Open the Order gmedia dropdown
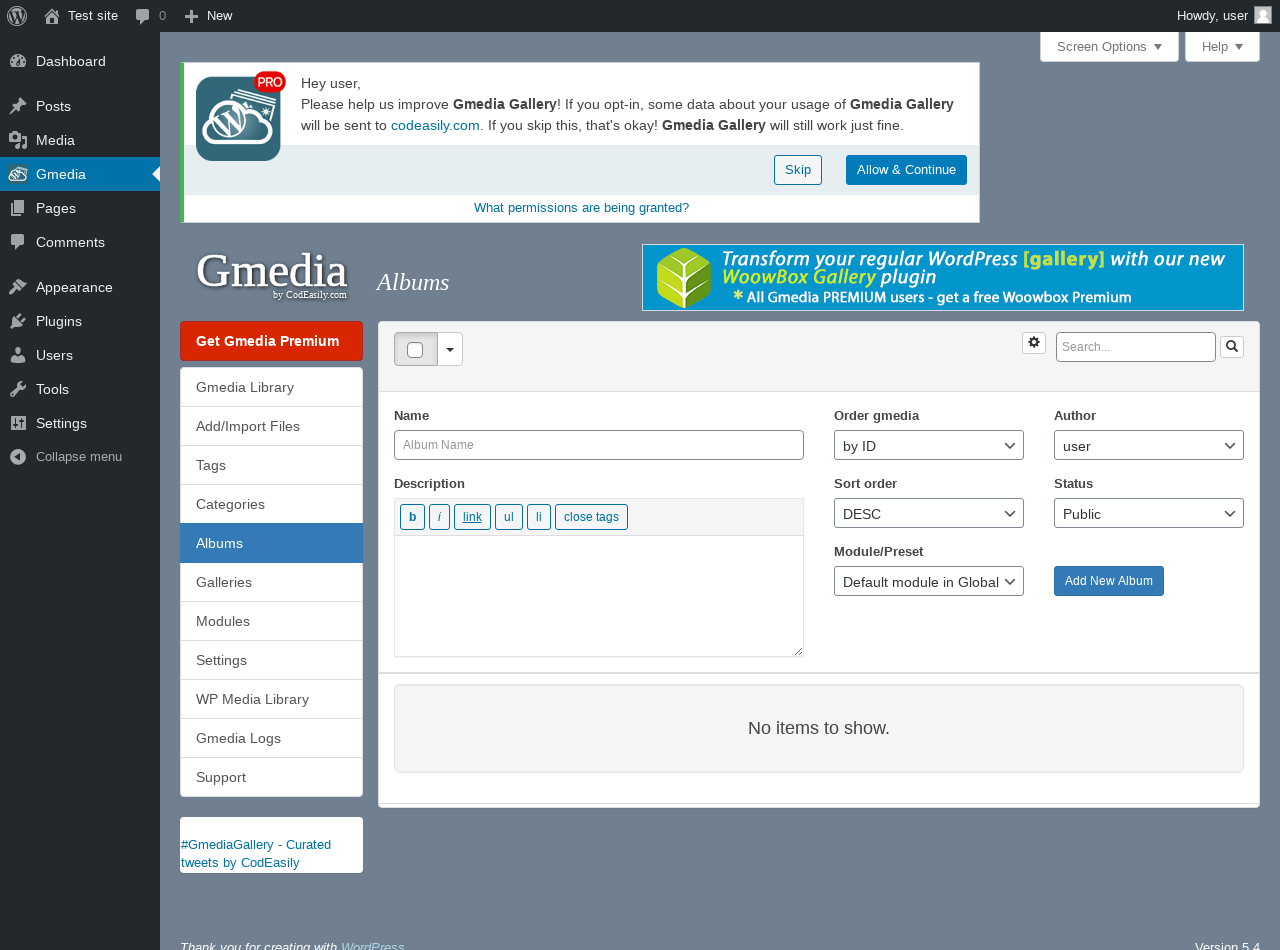This screenshot has height=950, width=1280. [x=929, y=445]
